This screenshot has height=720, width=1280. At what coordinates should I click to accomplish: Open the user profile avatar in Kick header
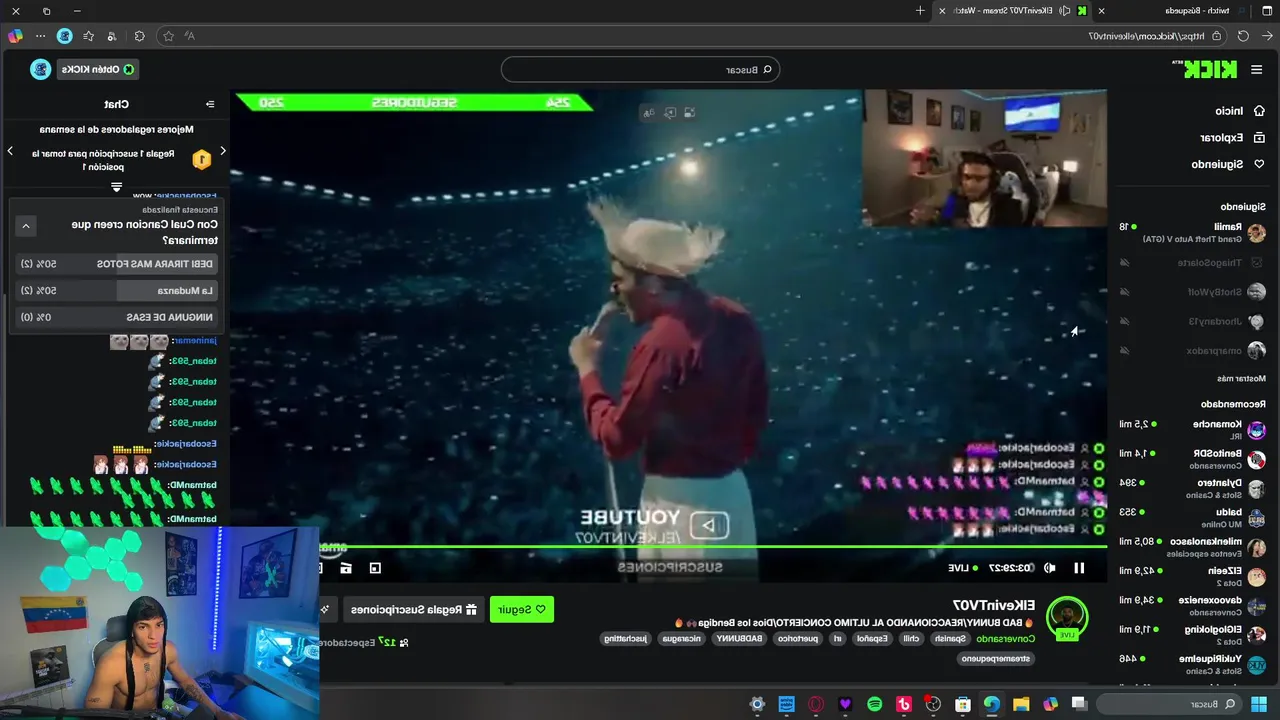[41, 69]
